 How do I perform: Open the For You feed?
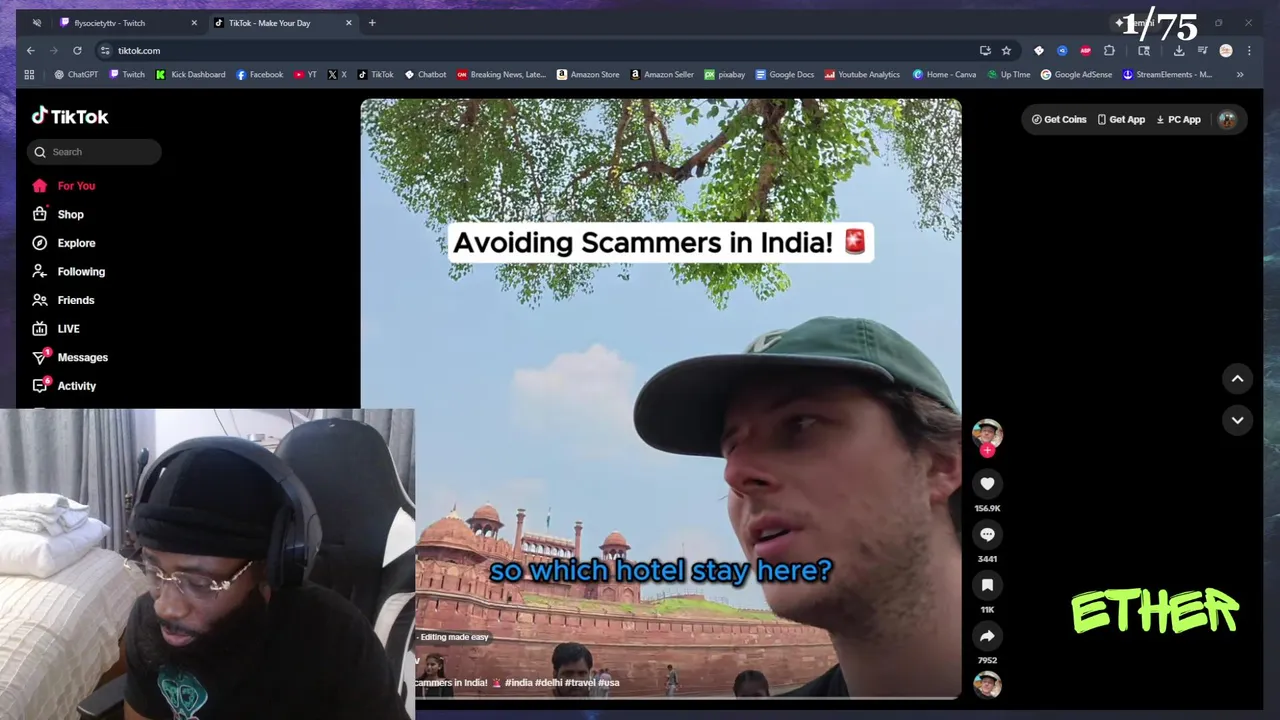pos(64,186)
